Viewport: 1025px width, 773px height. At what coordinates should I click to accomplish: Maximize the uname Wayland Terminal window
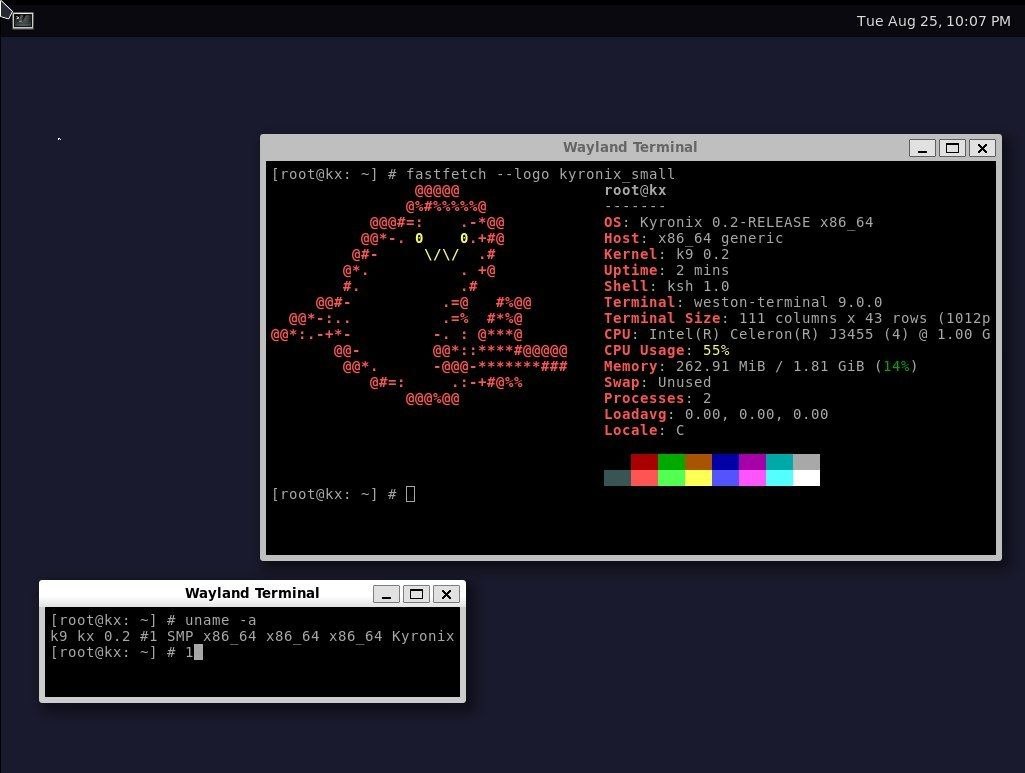(x=416, y=594)
